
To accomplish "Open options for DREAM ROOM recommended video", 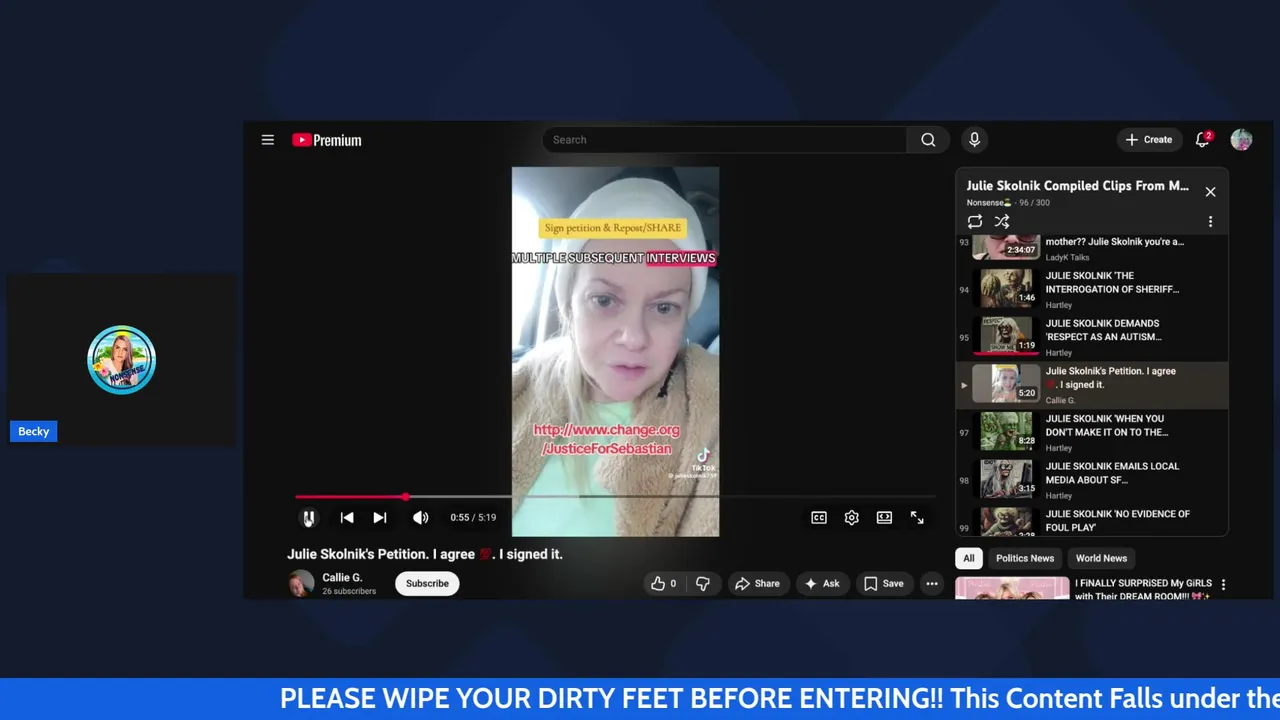I will click(1223, 585).
